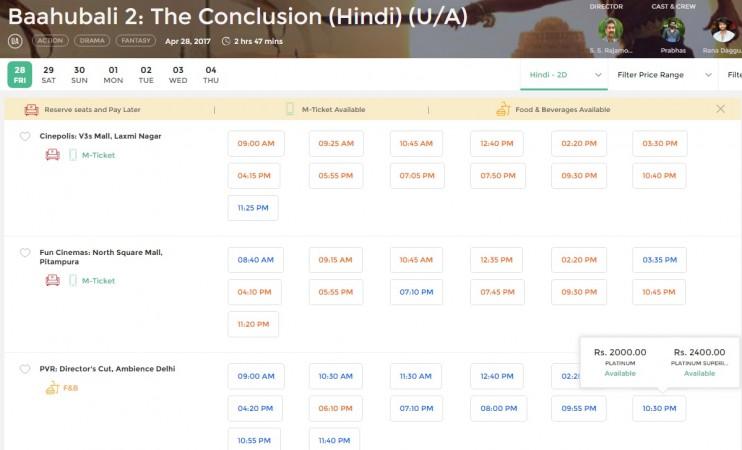Open S. S. Rajamouli director photo
The width and height of the screenshot is (742, 450).
[x=610, y=29]
